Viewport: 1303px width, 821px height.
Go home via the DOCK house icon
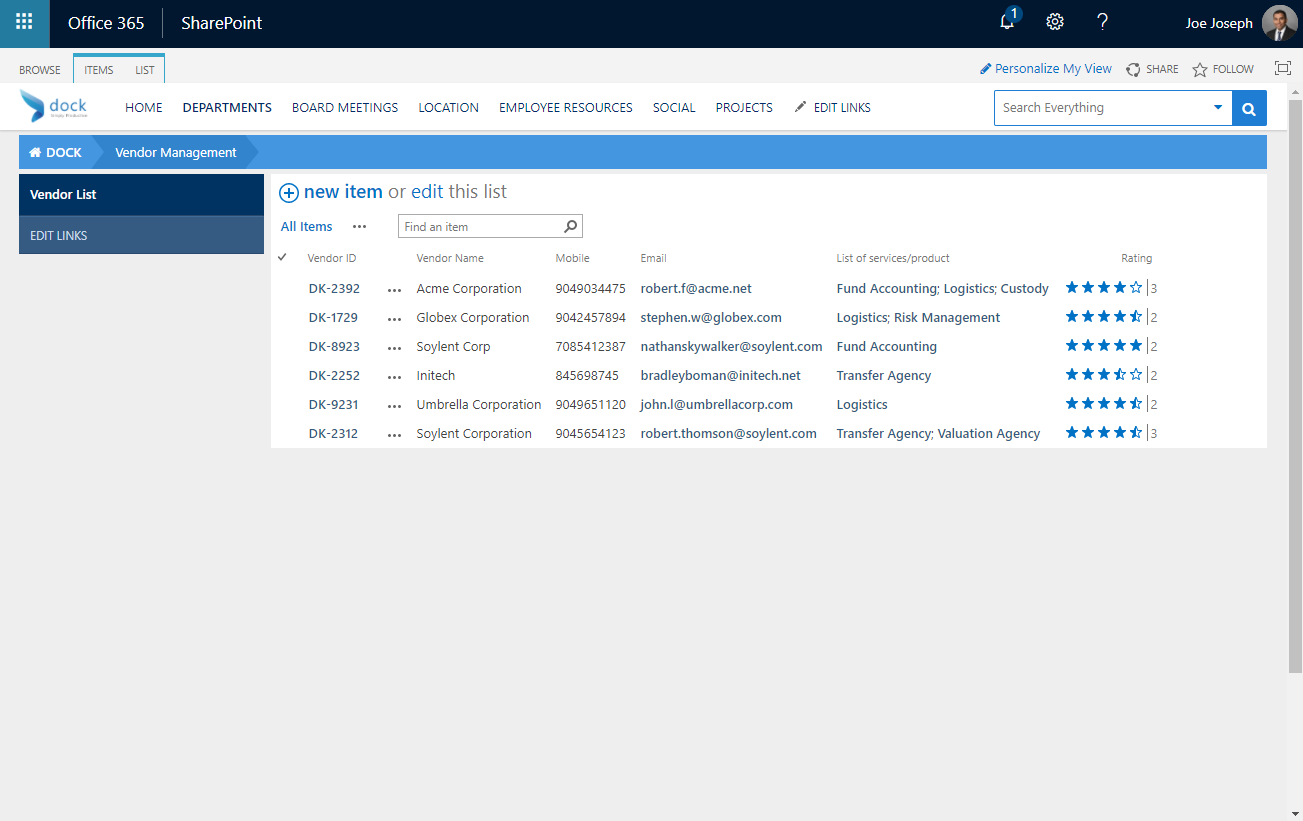tap(36, 151)
